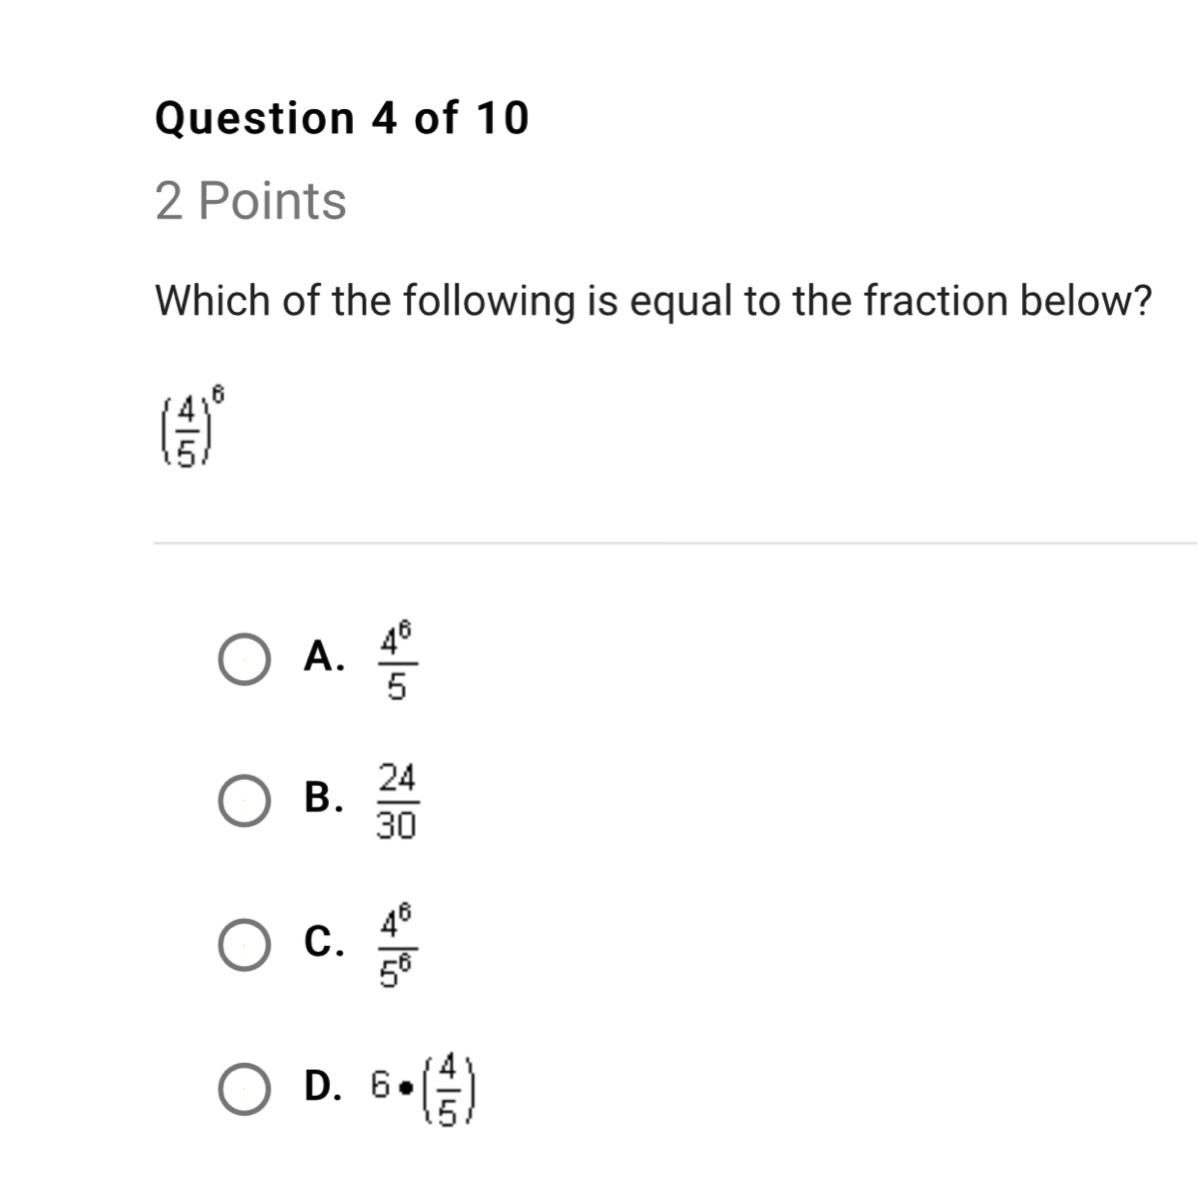Viewport: 1198px width, 1200px height.
Task: Select the radio button for answer B
Action: click(243, 802)
